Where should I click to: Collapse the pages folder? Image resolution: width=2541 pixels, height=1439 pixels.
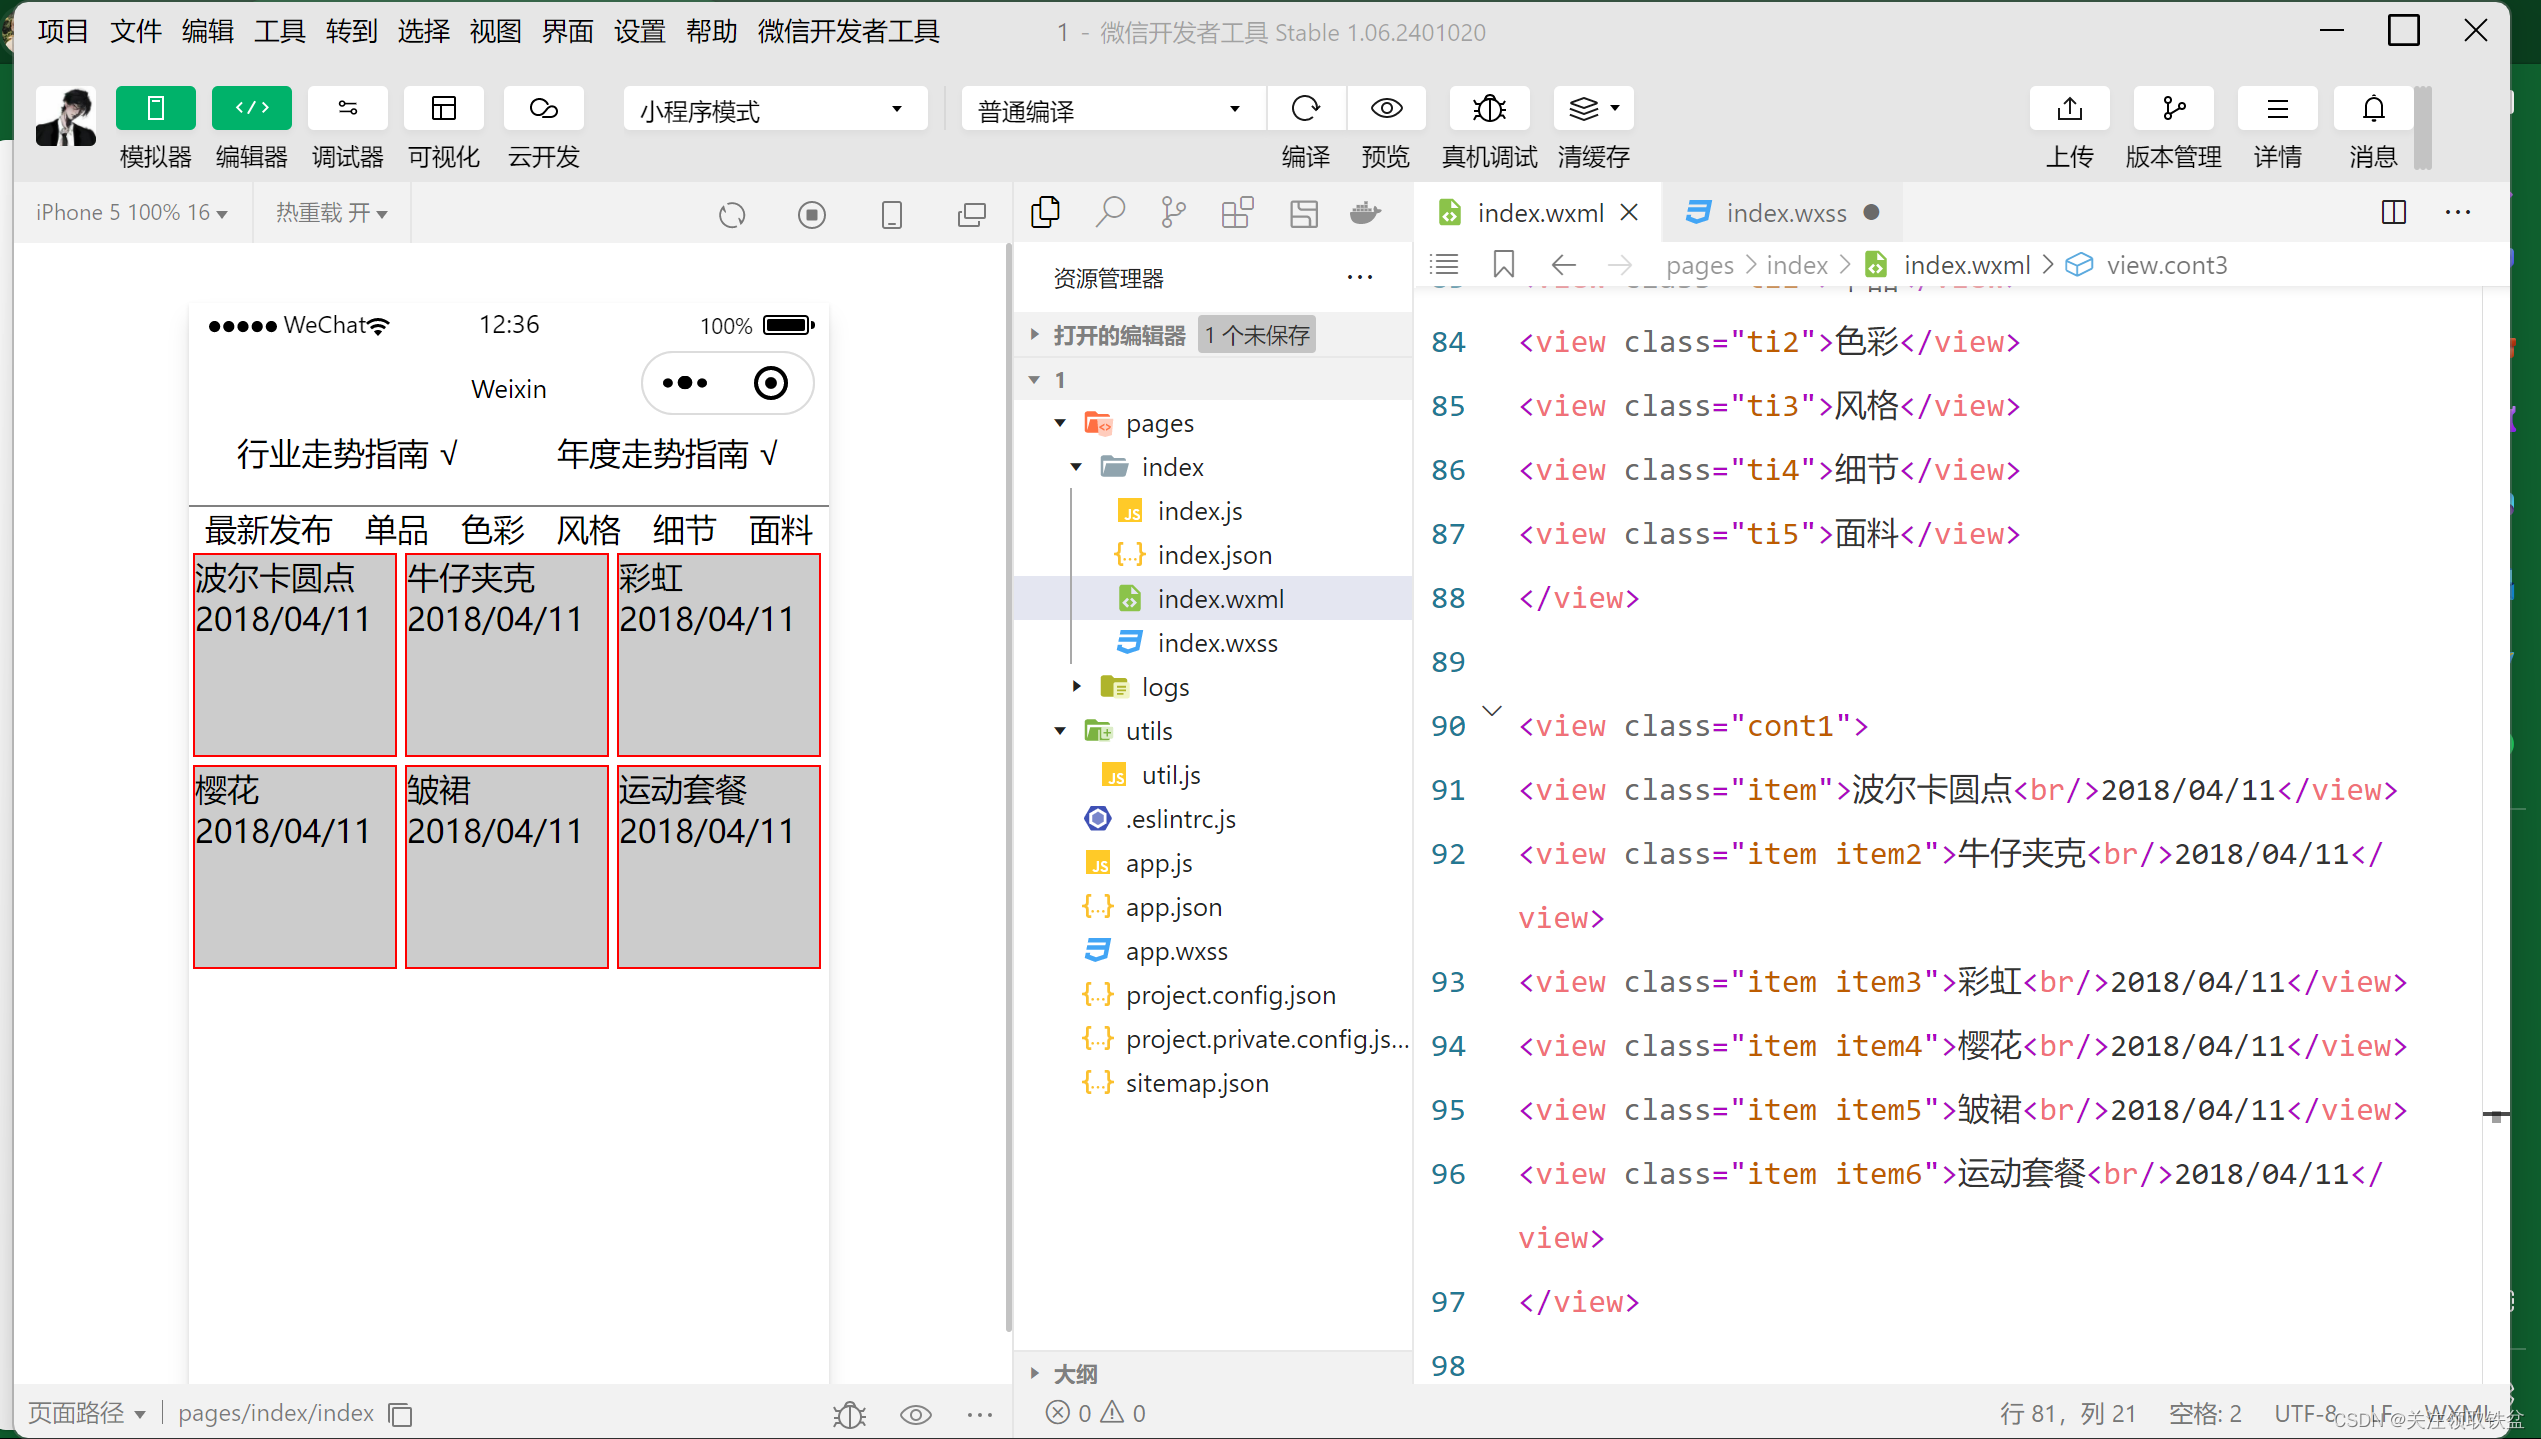tap(1059, 423)
